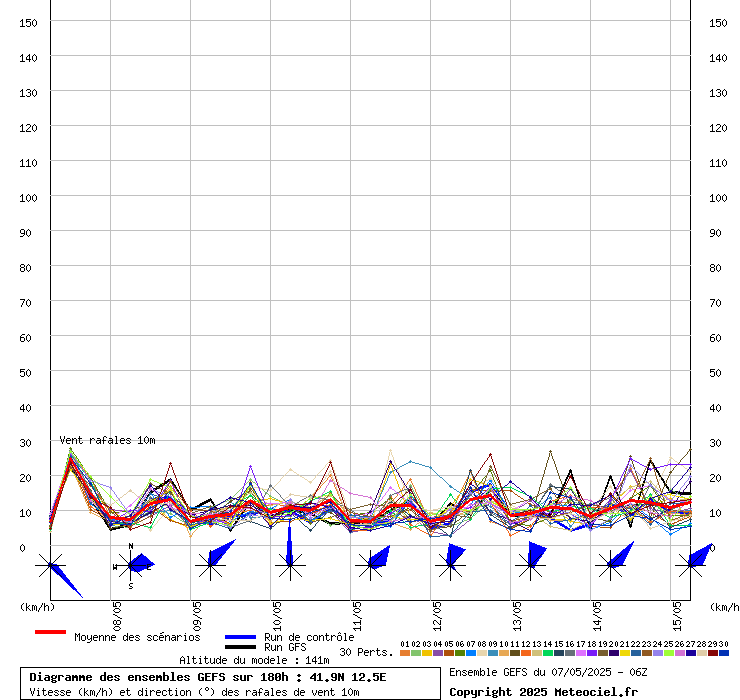The height and width of the screenshot is (700, 740).
Task: Click the 50 value on the left axis
Action: pos(25,373)
